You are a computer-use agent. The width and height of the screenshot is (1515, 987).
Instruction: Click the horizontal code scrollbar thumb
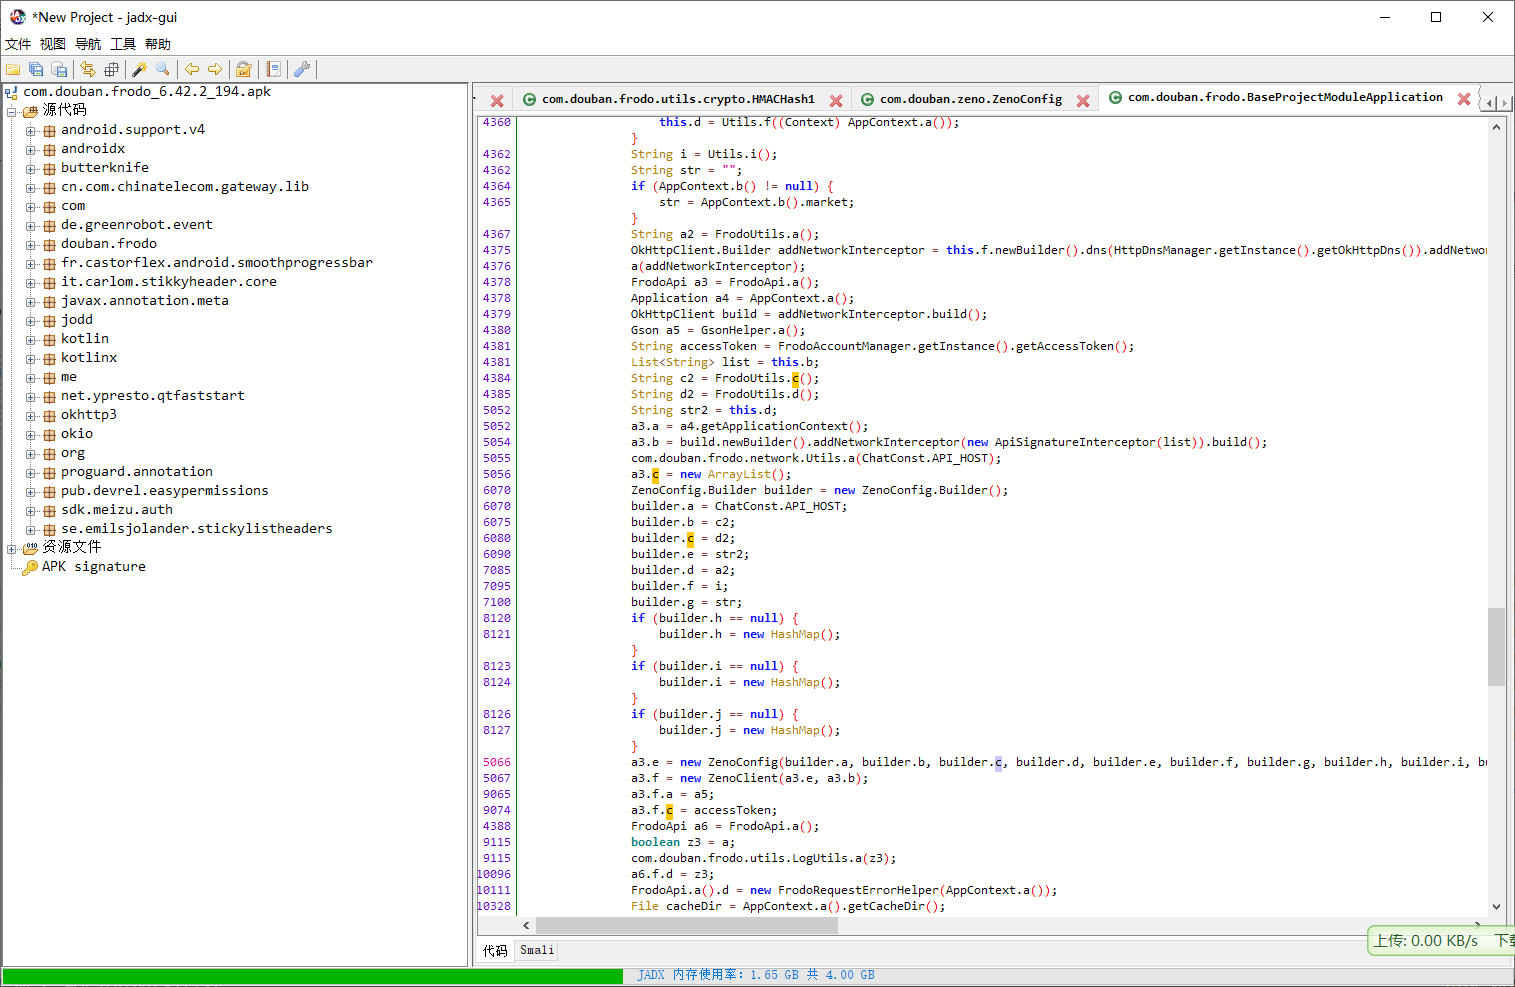click(687, 925)
